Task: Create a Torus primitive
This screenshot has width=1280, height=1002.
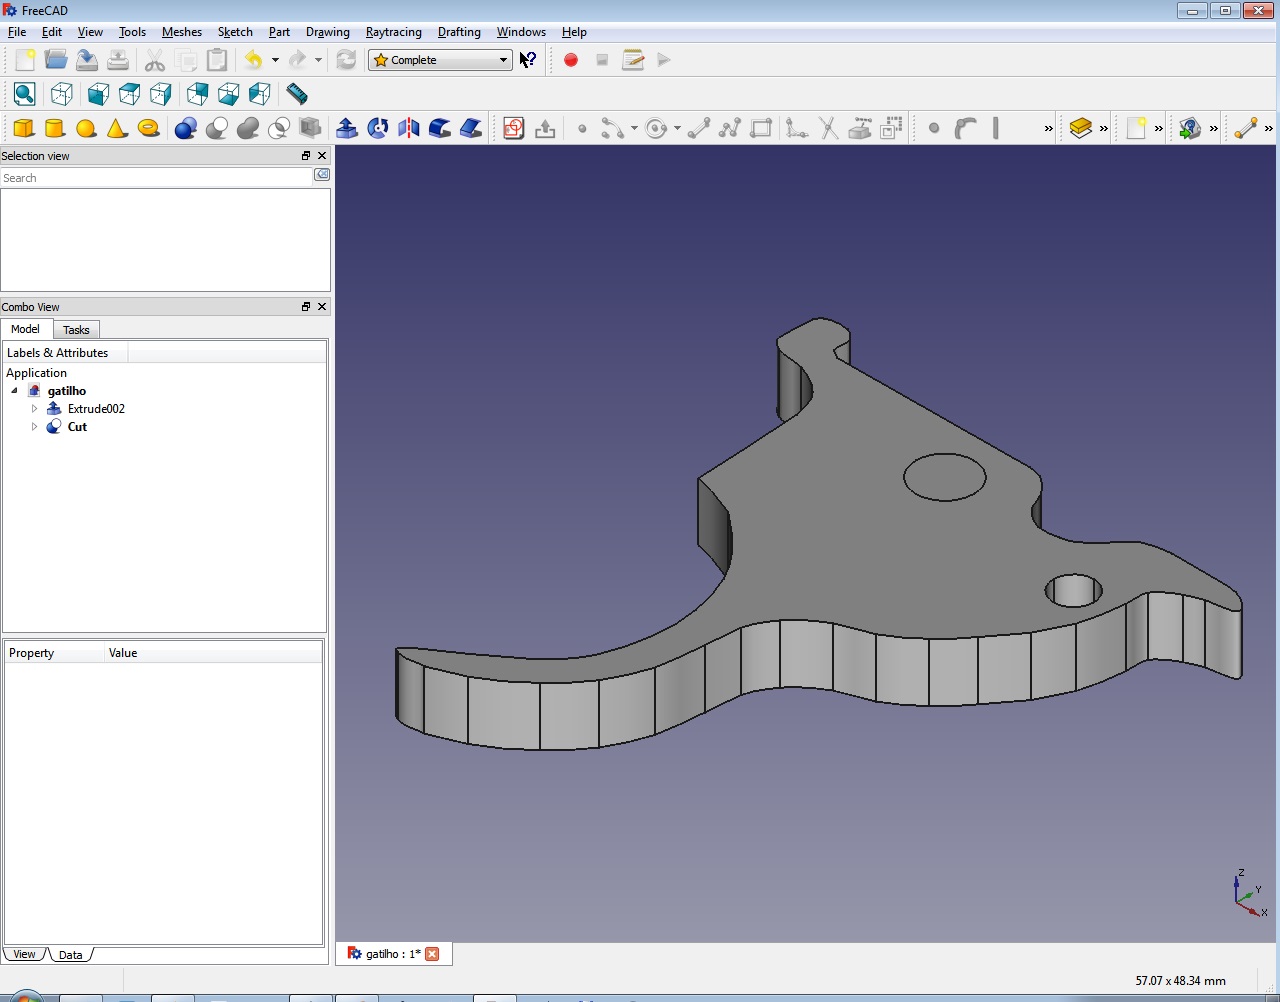Action: 148,128
